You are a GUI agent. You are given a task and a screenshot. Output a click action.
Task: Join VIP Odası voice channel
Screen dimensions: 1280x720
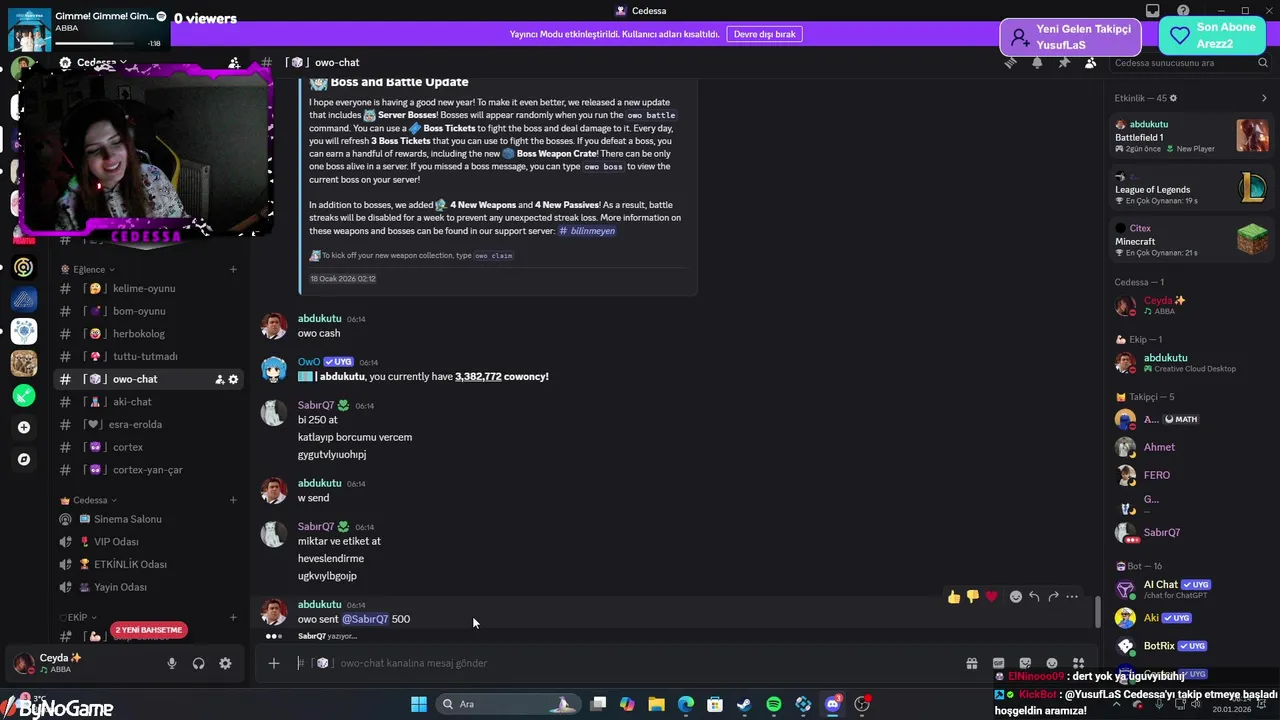point(148,542)
